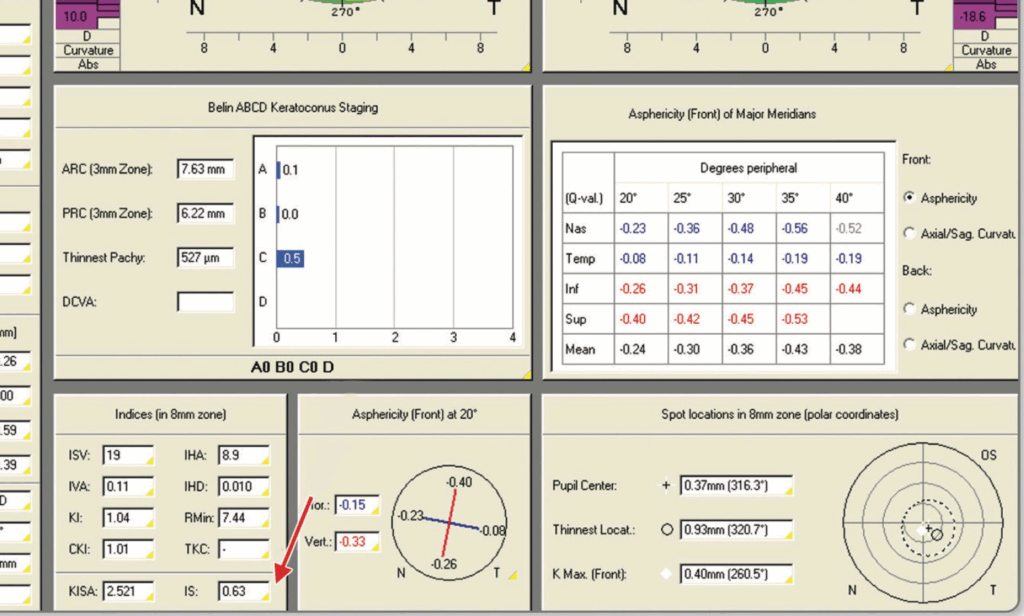This screenshot has height=616, width=1024.
Task: Enable Back Axial/Sag. Curvature radio option
Action: pyautogui.click(x=909, y=344)
